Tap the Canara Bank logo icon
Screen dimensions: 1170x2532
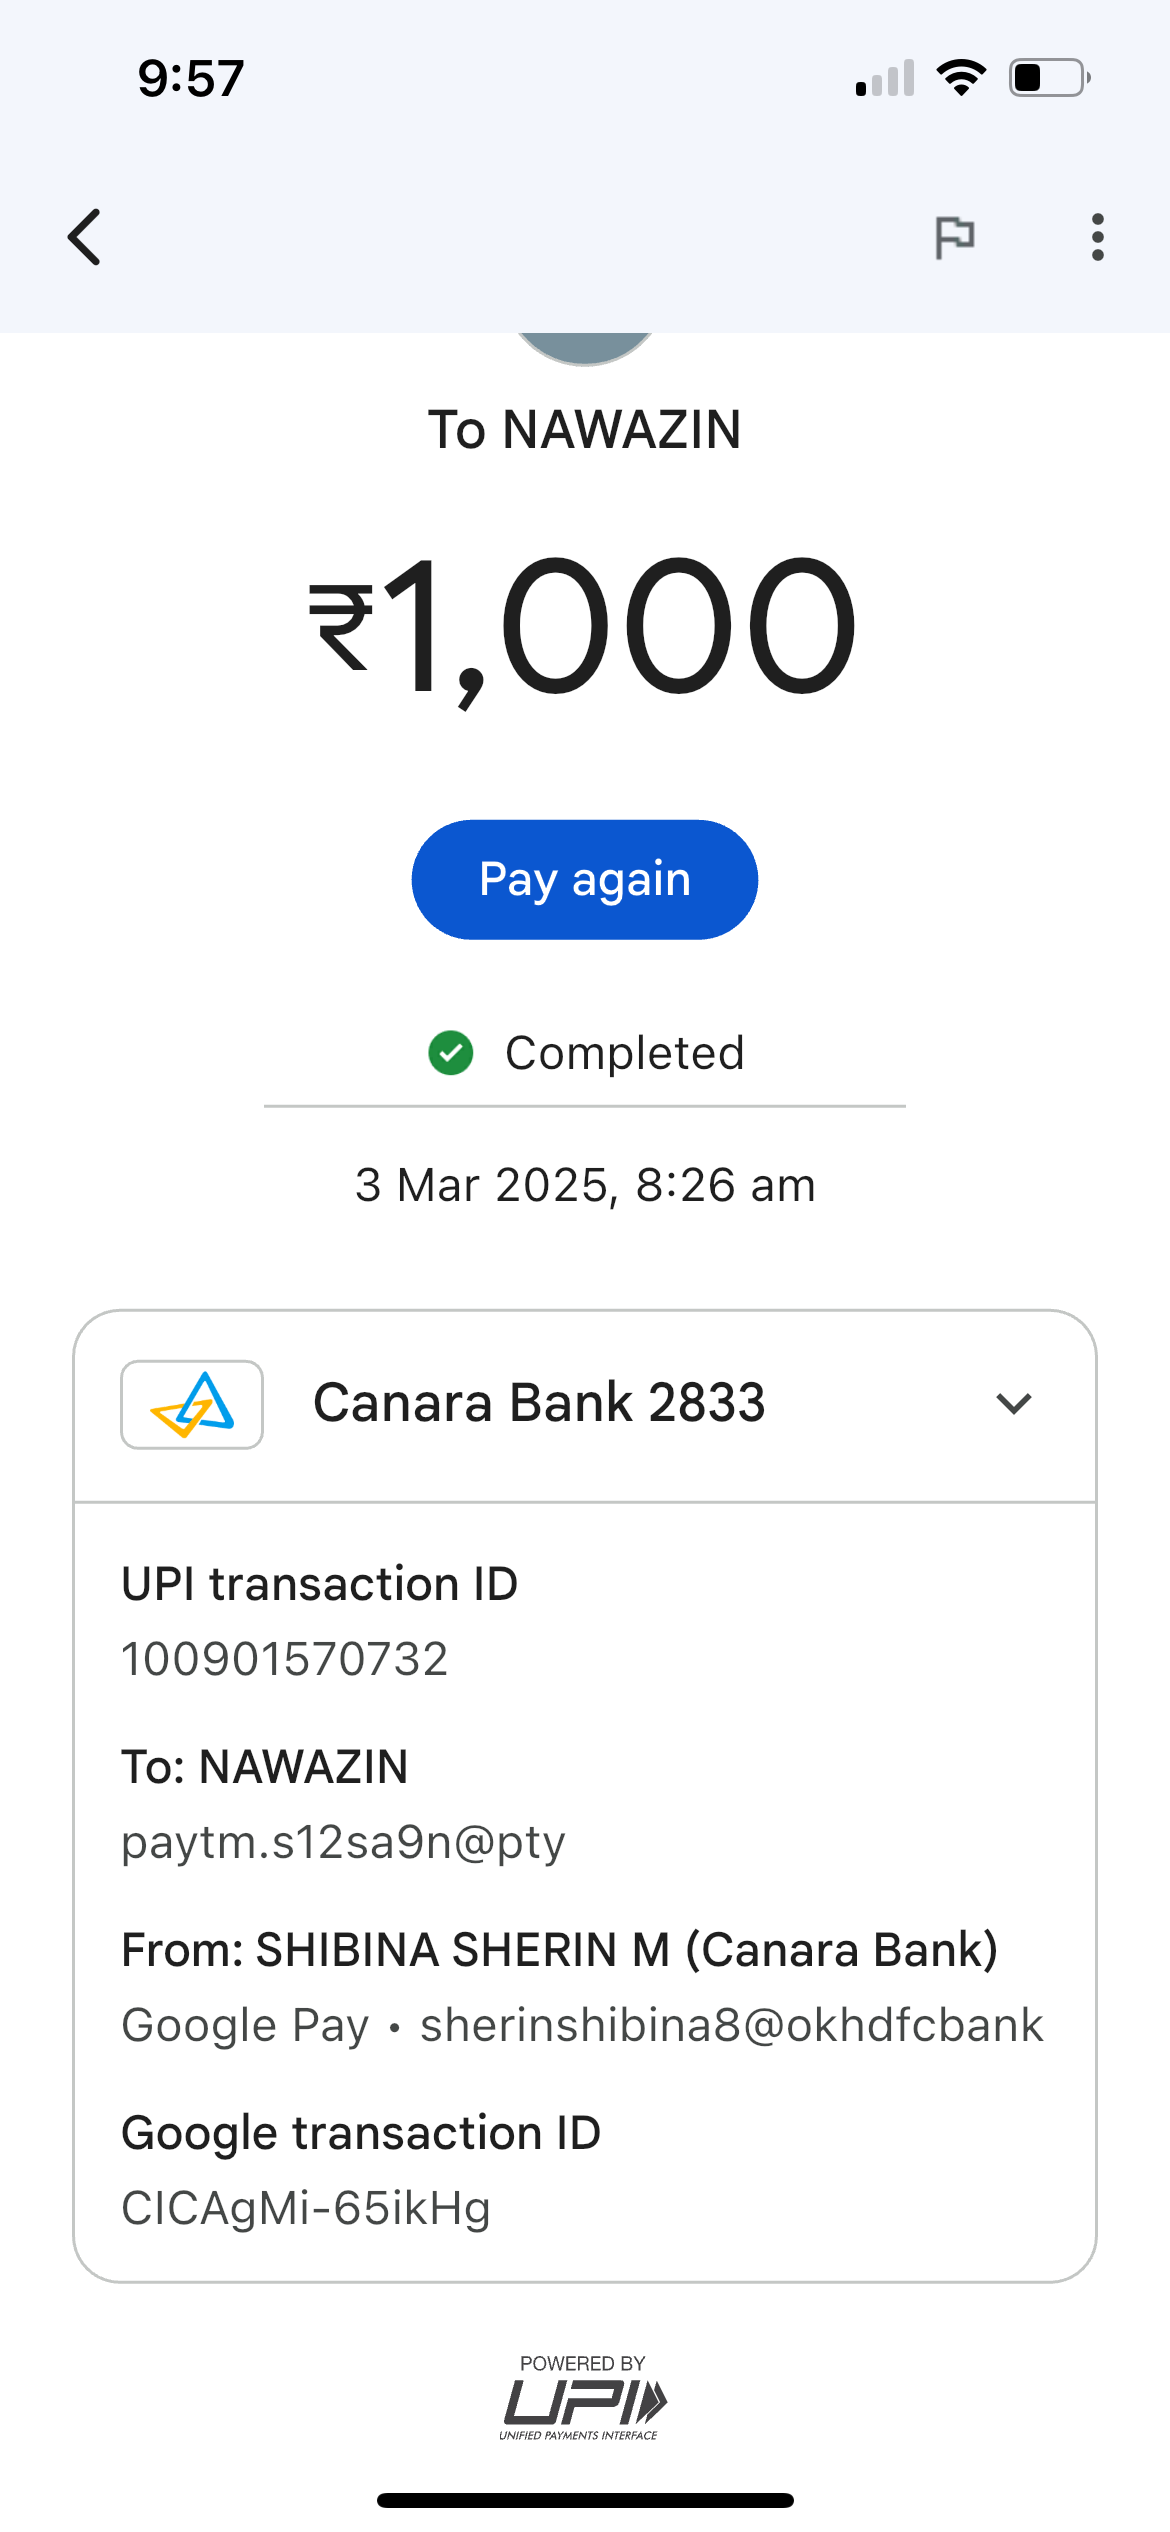pyautogui.click(x=192, y=1404)
